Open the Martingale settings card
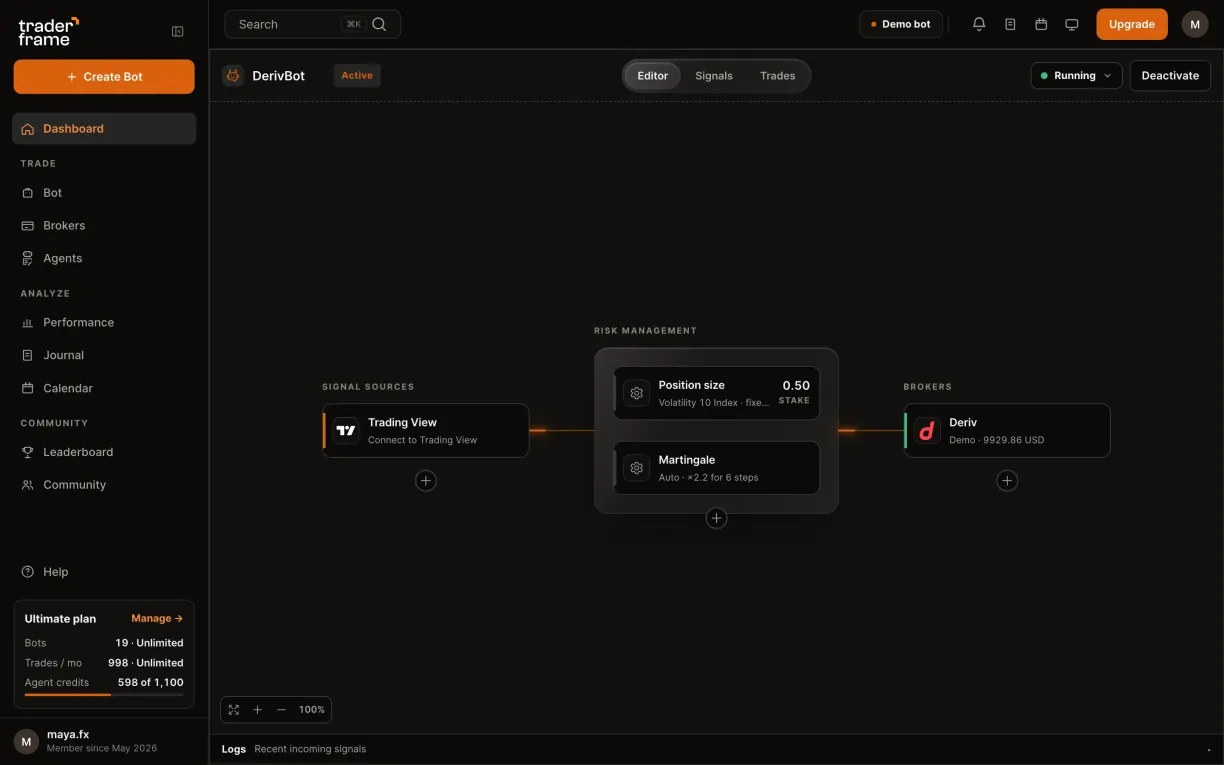The width and height of the screenshot is (1224, 765). [716, 468]
